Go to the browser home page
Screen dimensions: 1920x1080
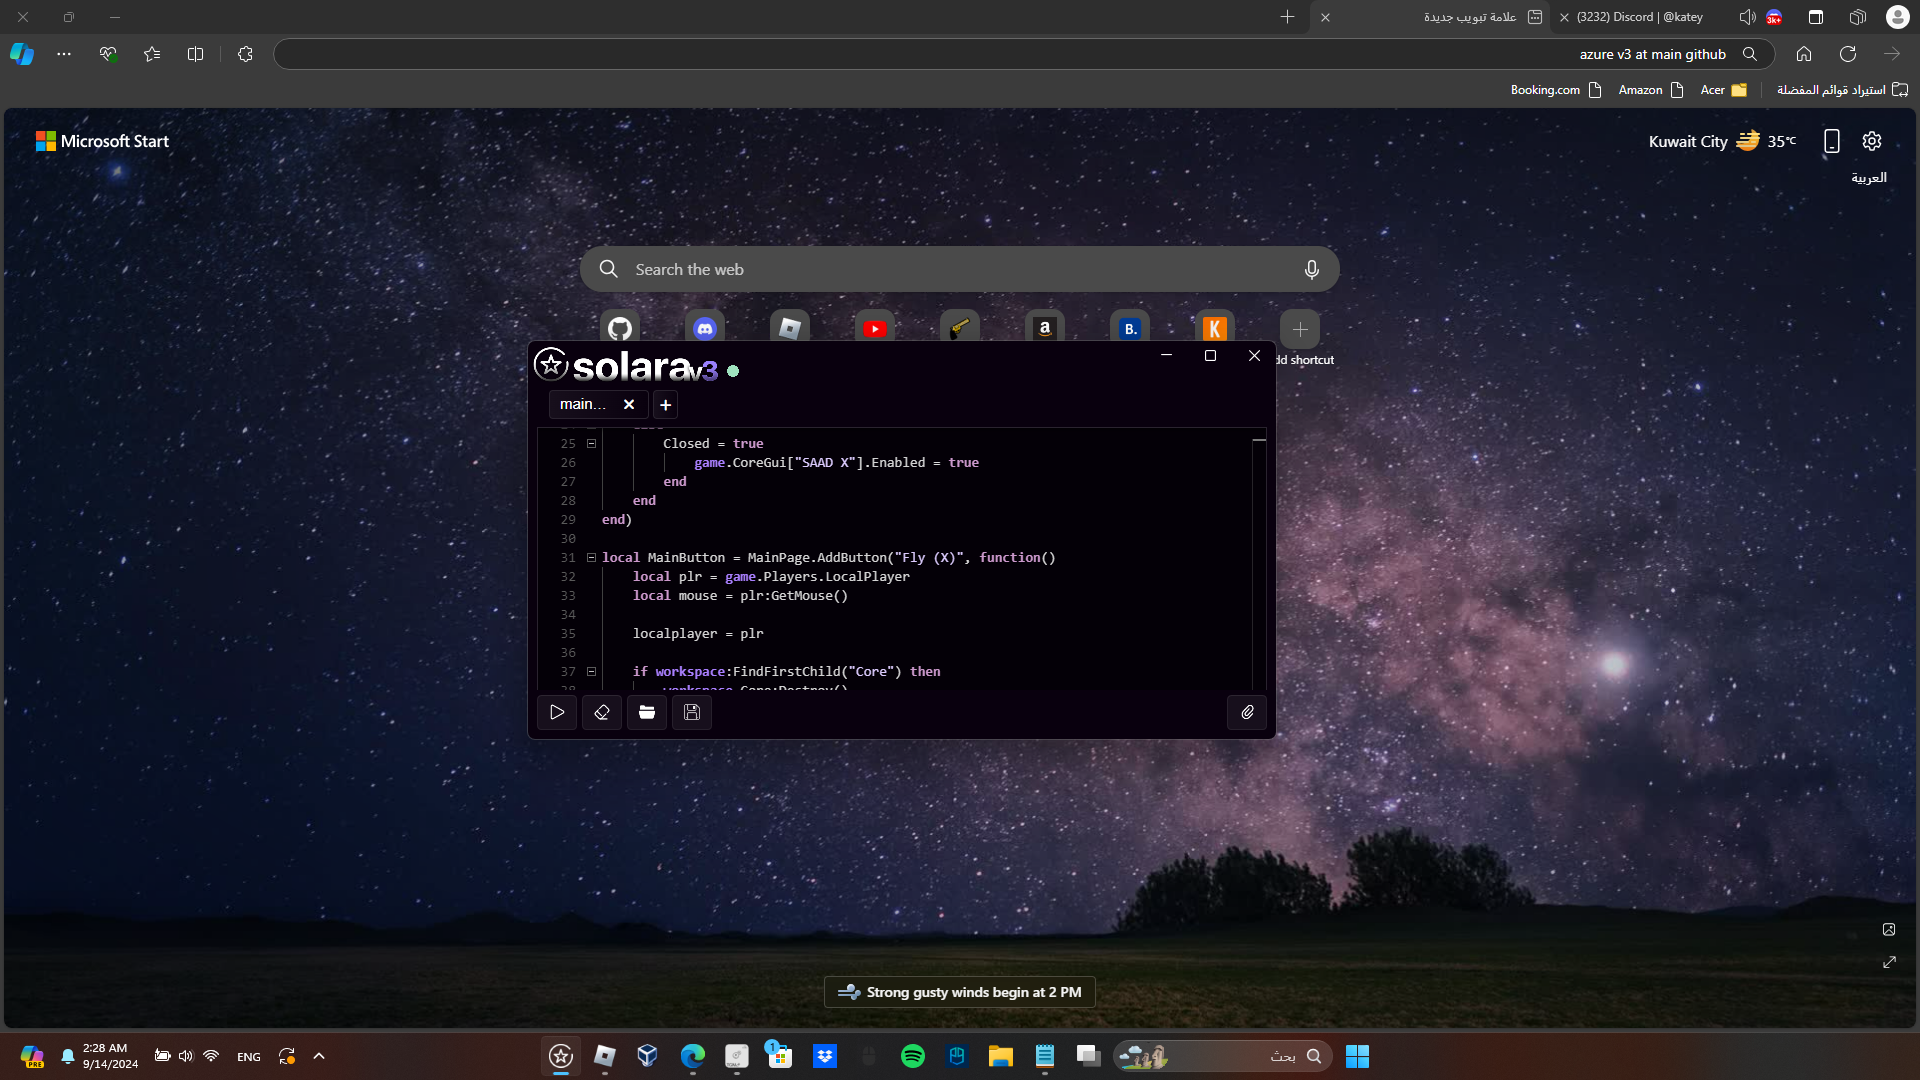(x=1804, y=54)
